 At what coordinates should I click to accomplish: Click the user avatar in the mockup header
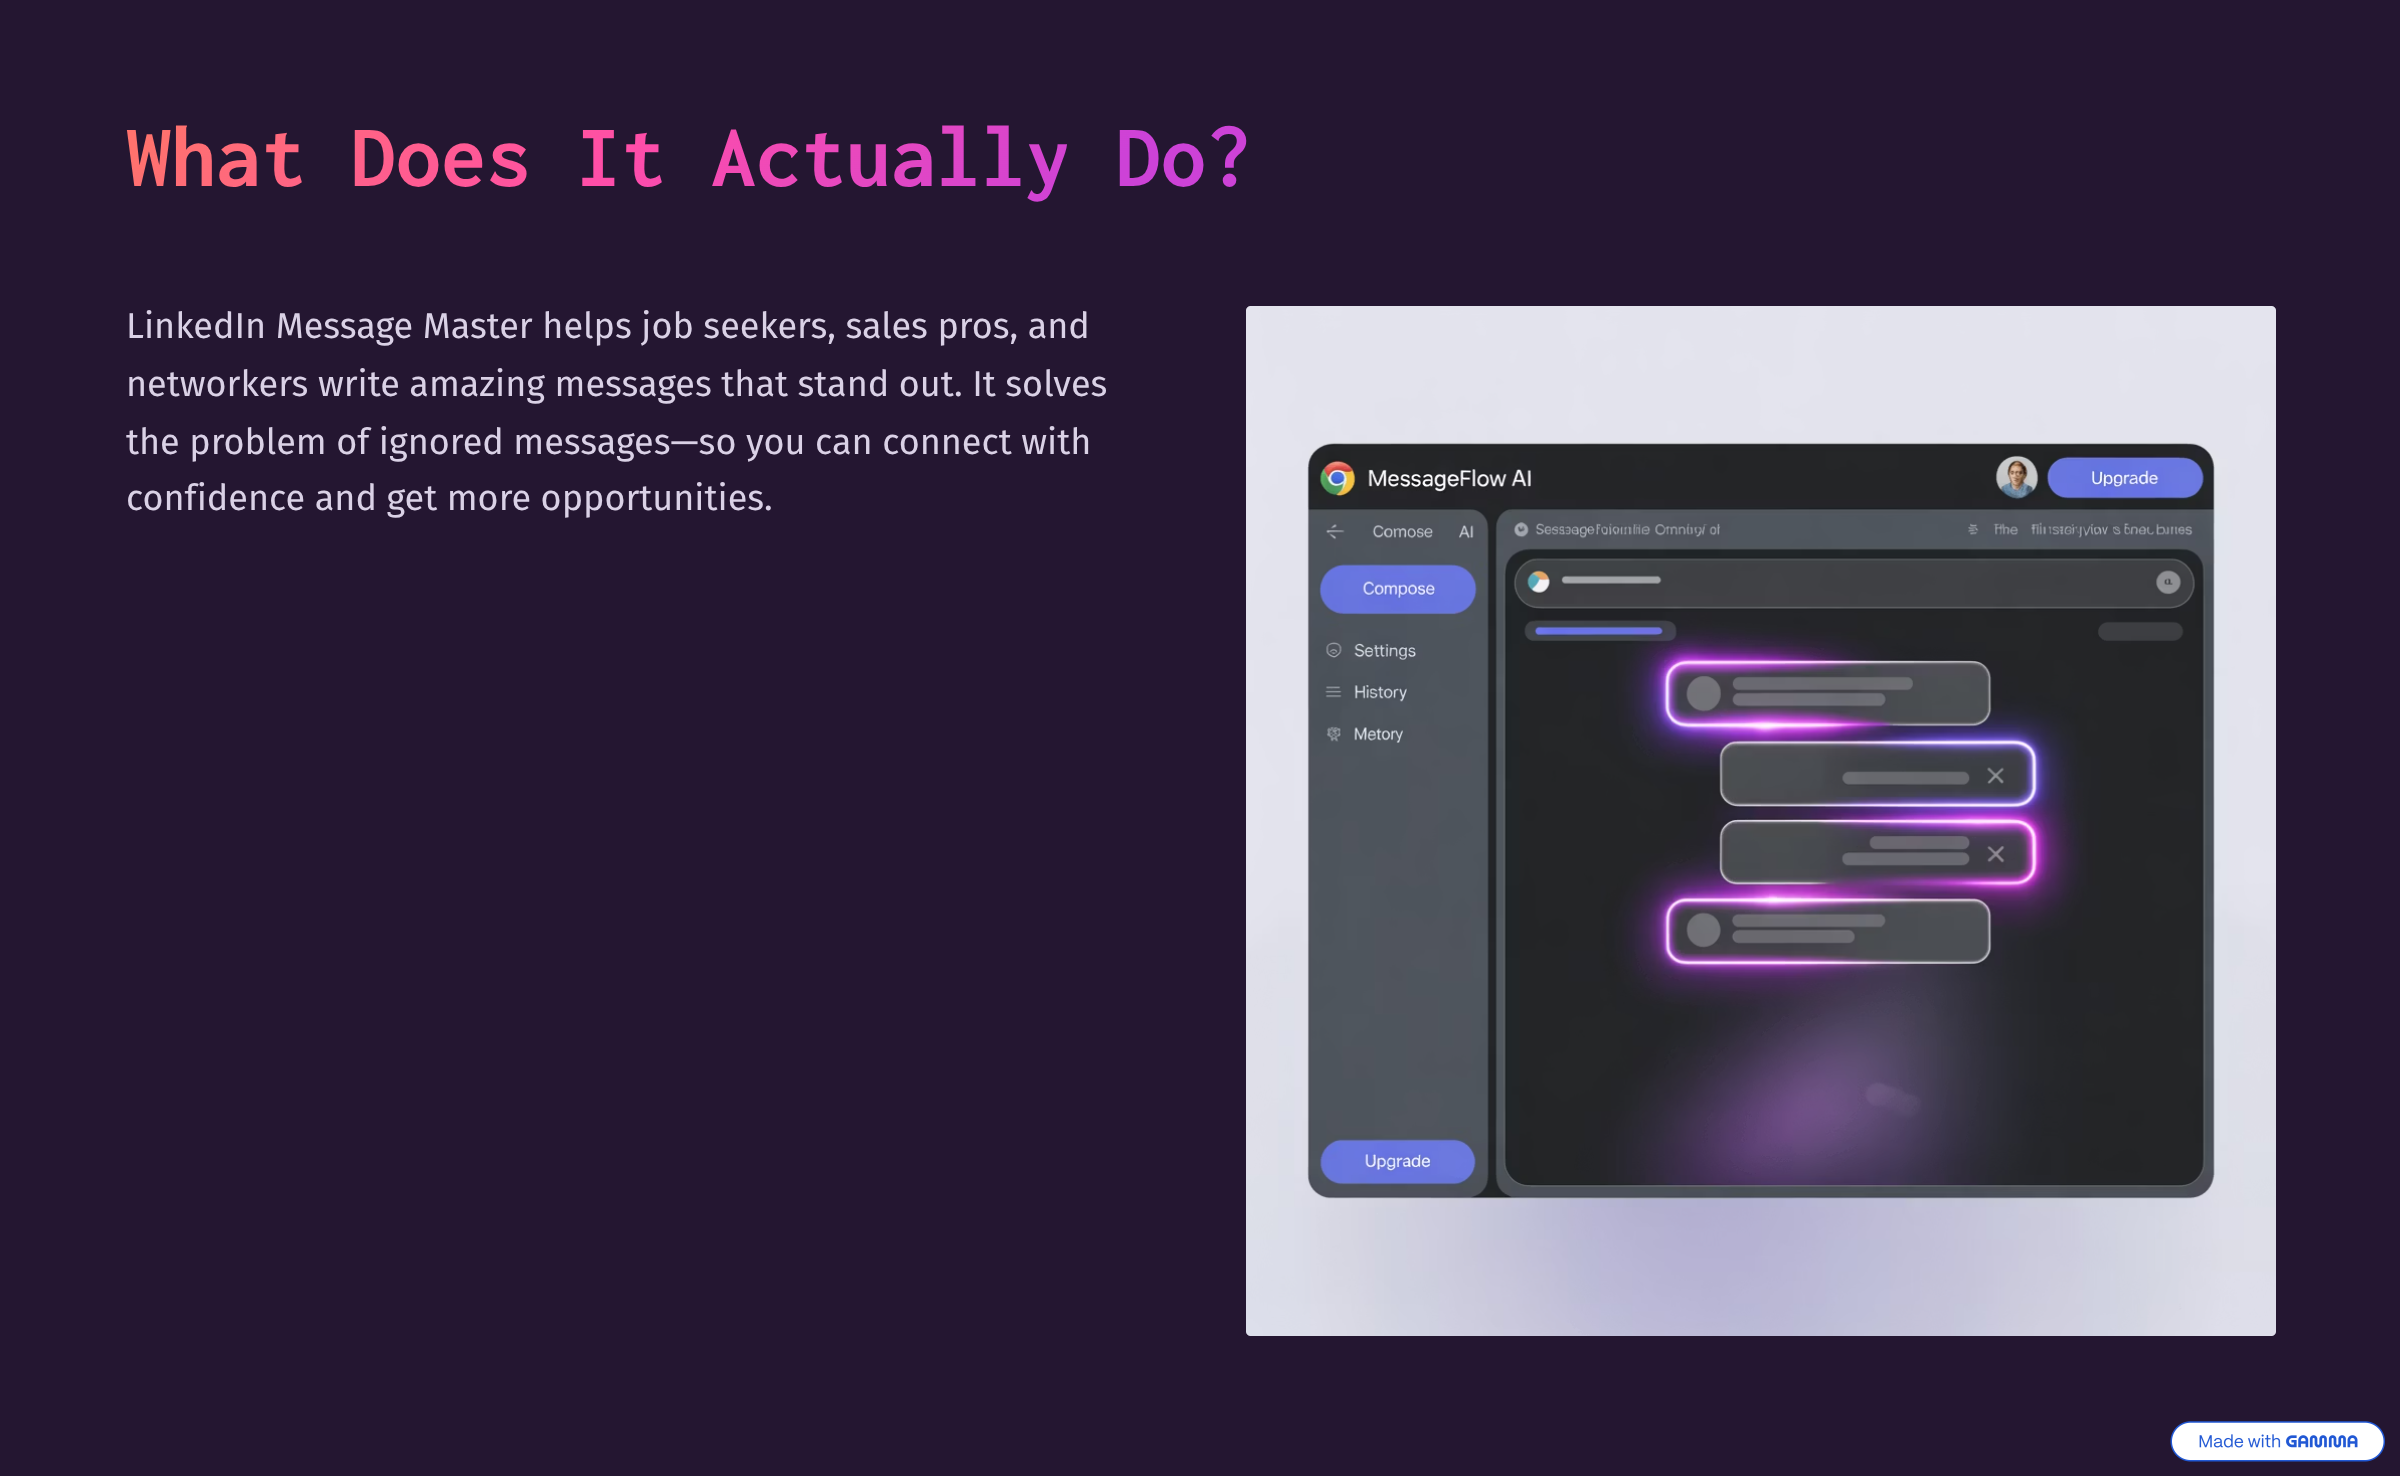tap(2016, 477)
